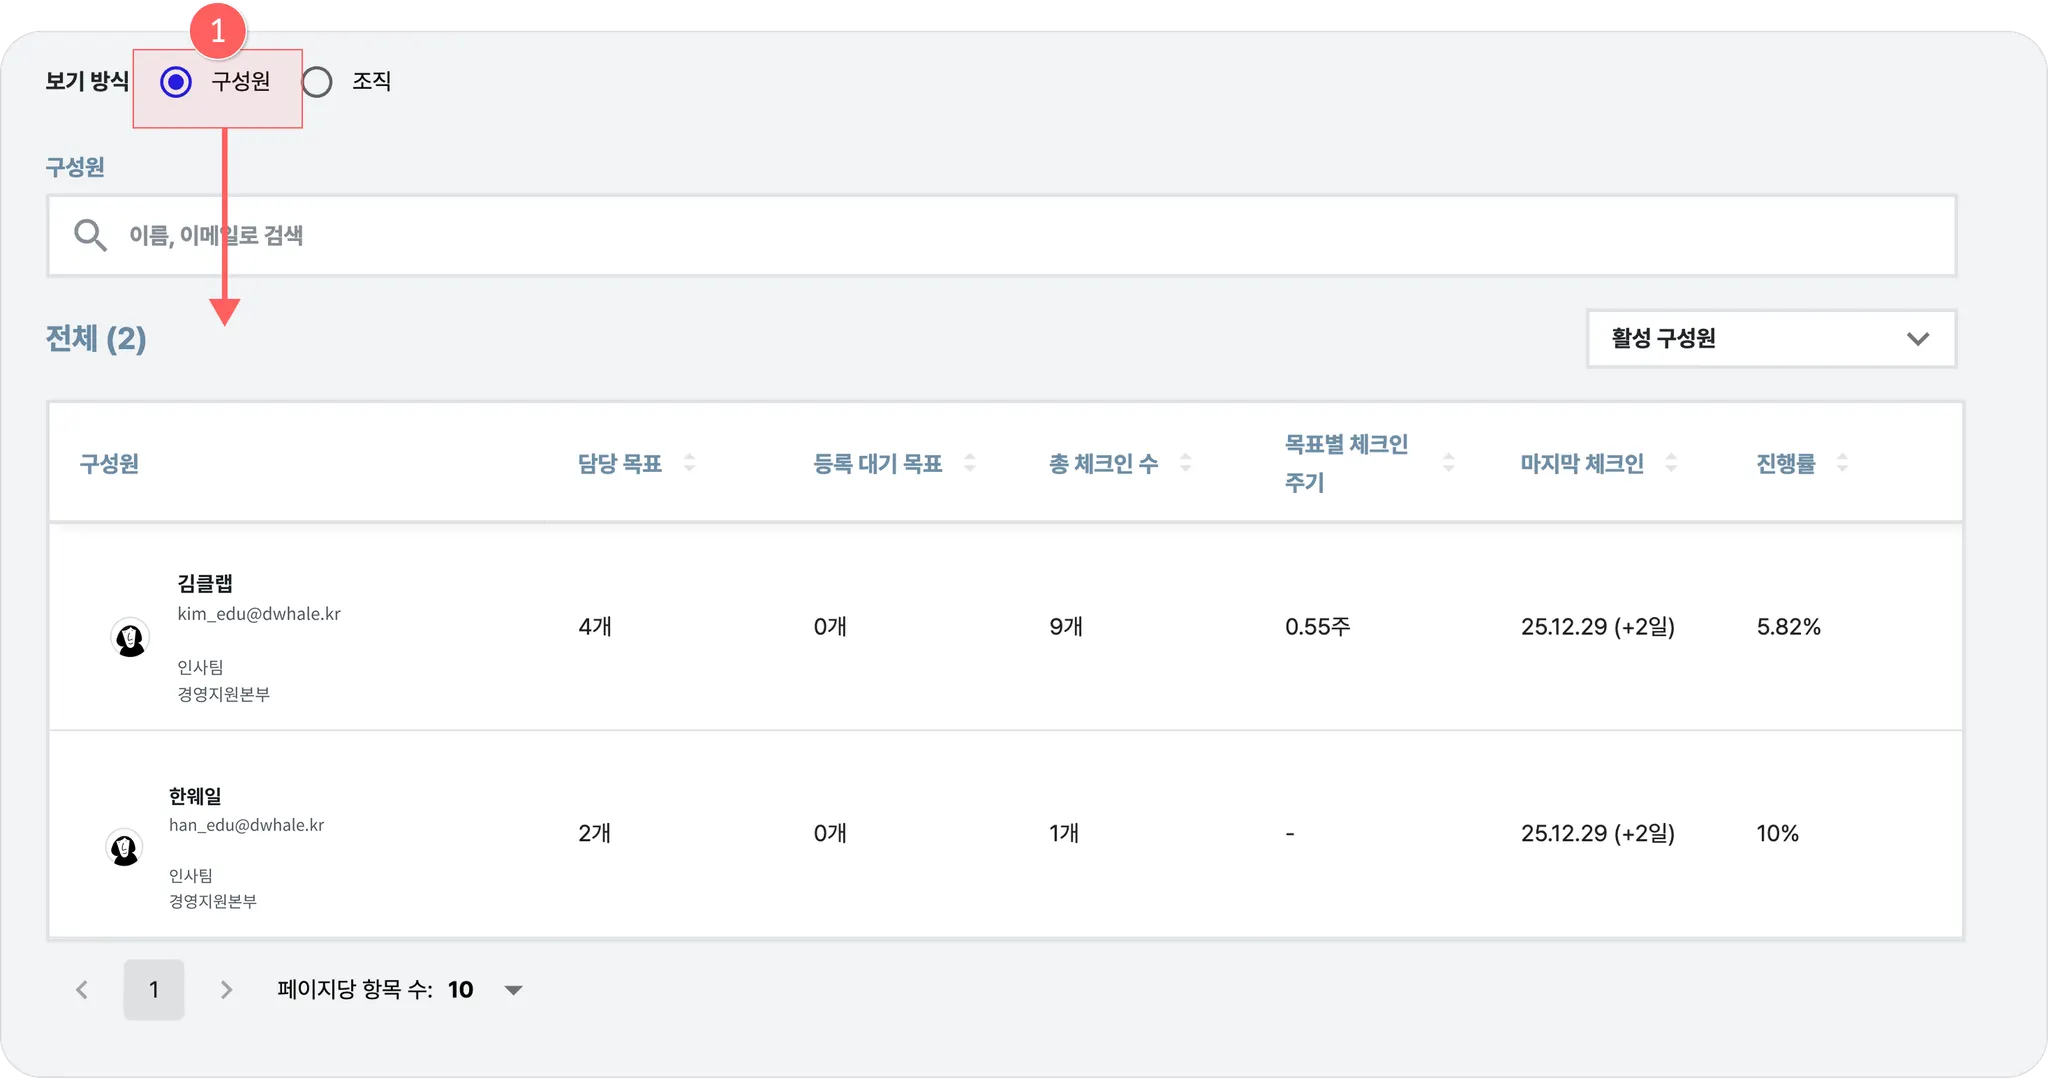Viewport: 2048px width, 1078px height.
Task: Click 김클랩's 4개 assigned goals cell
Action: pos(595,627)
